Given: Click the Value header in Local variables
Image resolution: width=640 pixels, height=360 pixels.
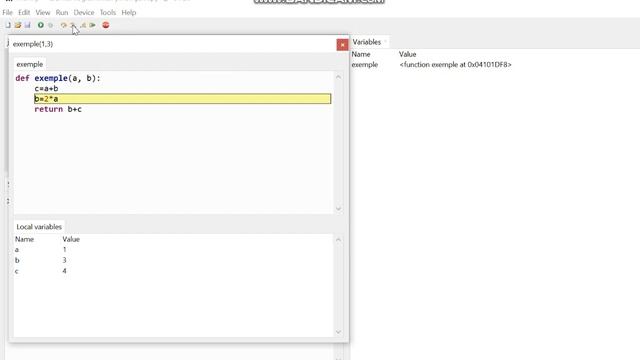Looking at the screenshot, I should [x=71, y=239].
